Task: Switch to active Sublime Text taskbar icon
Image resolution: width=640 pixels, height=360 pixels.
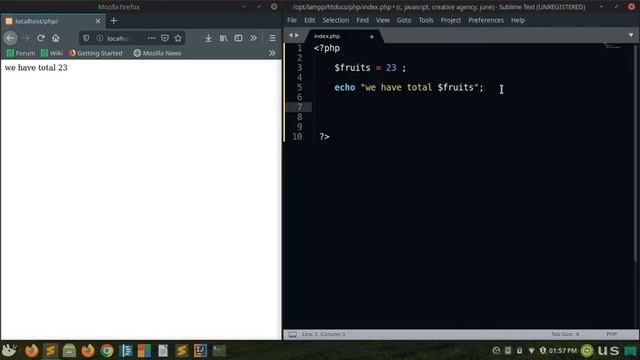Action: (x=51, y=351)
